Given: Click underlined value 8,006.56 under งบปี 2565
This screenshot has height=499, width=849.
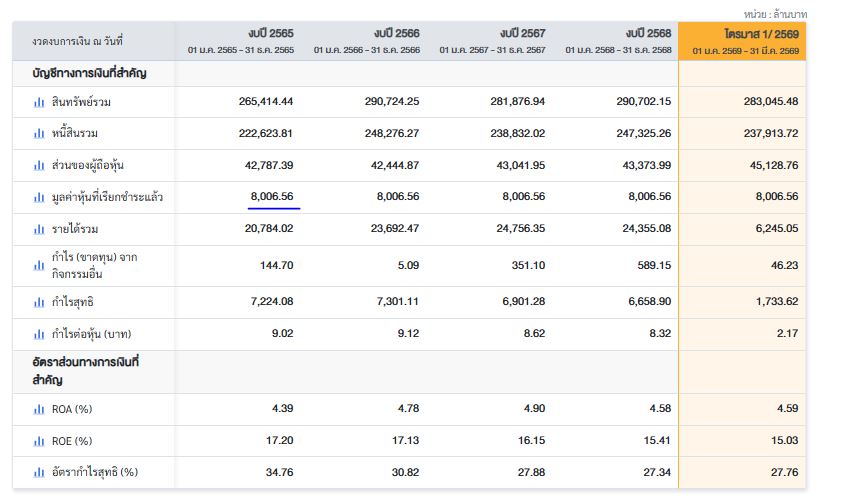Looking at the screenshot, I should click(272, 196).
